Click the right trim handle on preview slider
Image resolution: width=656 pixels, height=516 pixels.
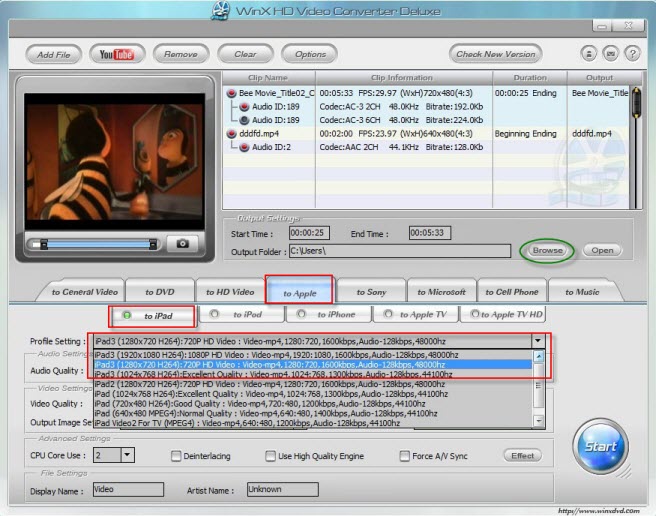[153, 244]
